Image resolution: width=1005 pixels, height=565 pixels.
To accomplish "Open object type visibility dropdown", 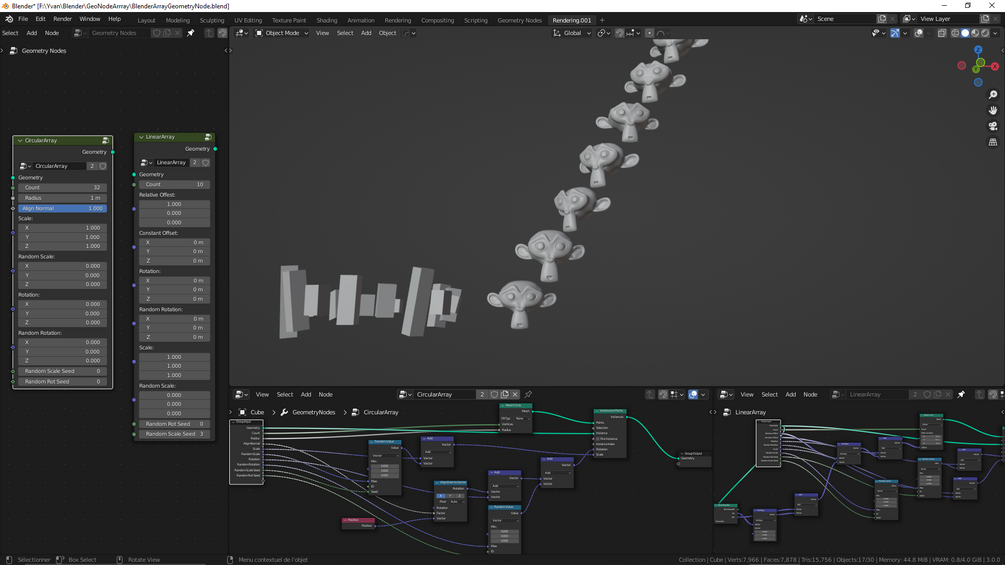I will [x=878, y=33].
